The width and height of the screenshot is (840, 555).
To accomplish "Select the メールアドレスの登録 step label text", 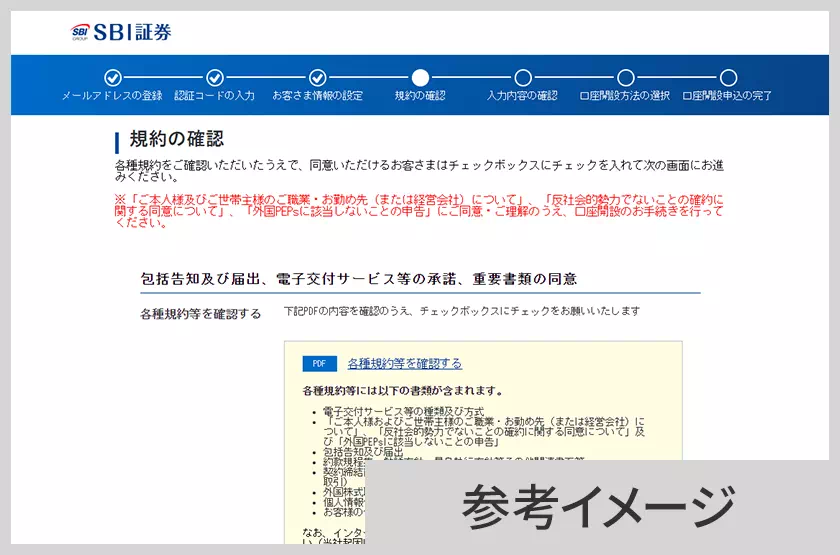I will pos(112,96).
